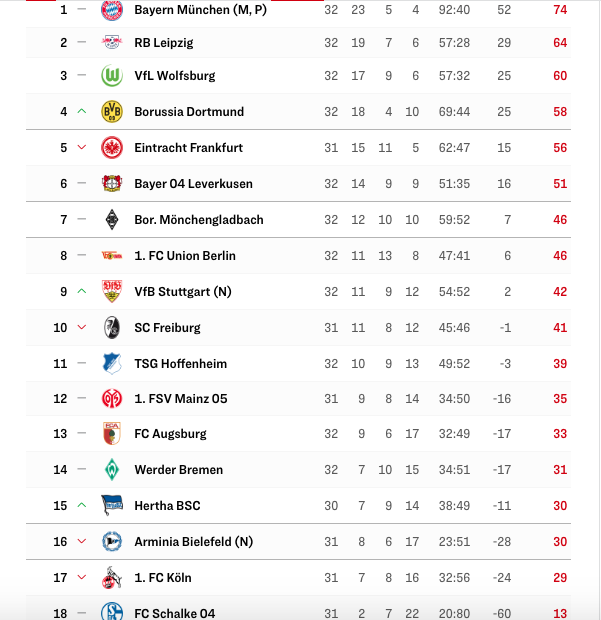Viewport: 601px width, 620px height.
Task: Click the Bayern München club crest
Action: click(x=112, y=9)
